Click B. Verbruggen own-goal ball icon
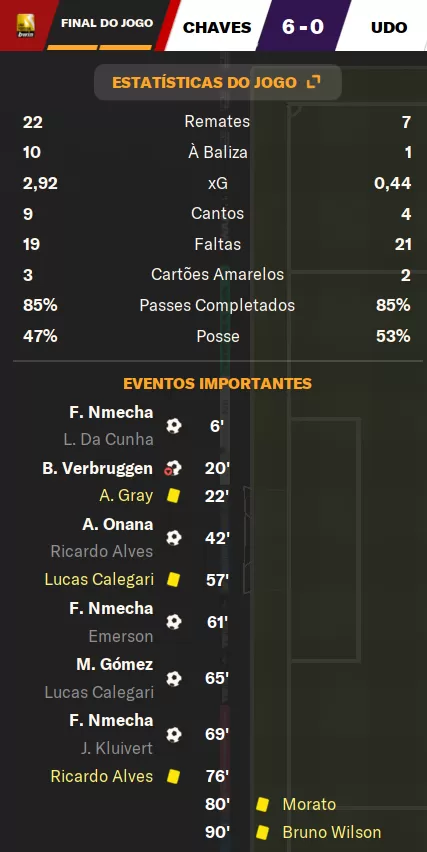Screen dimensions: 427x852 point(173,468)
